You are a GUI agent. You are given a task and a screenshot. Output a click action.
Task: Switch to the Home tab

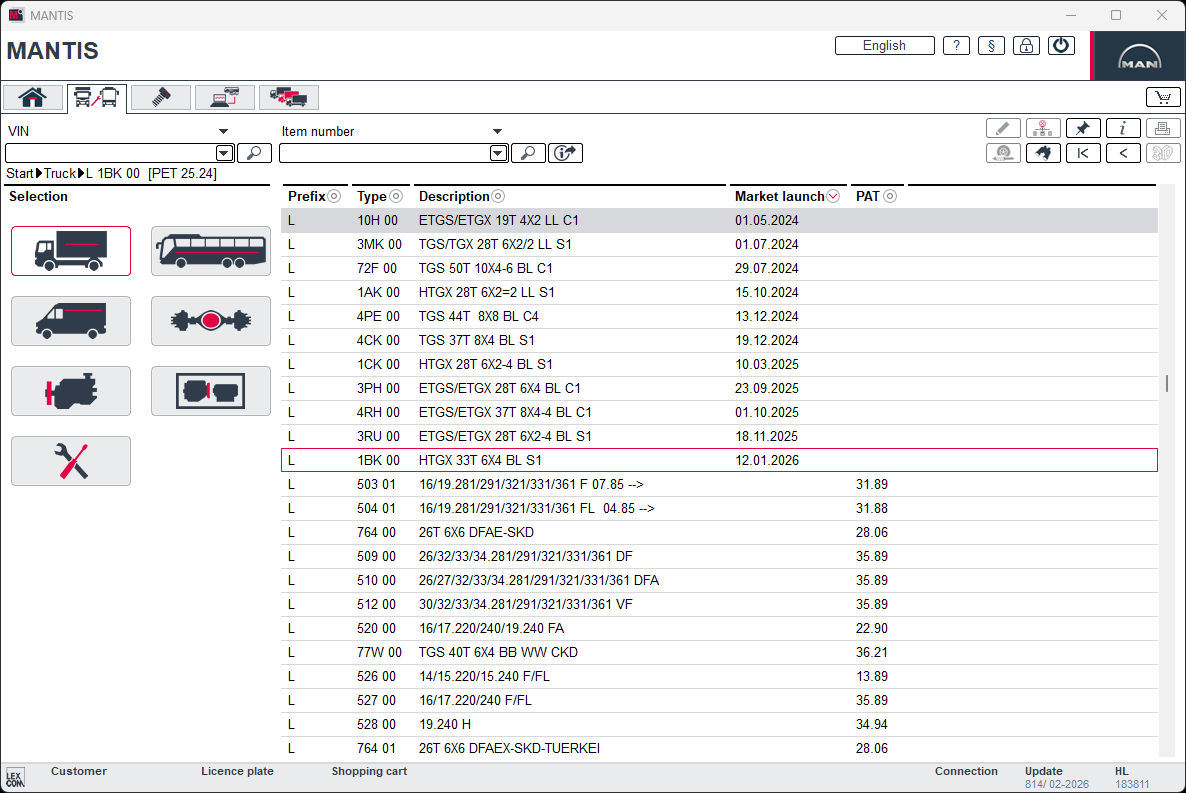pos(33,97)
